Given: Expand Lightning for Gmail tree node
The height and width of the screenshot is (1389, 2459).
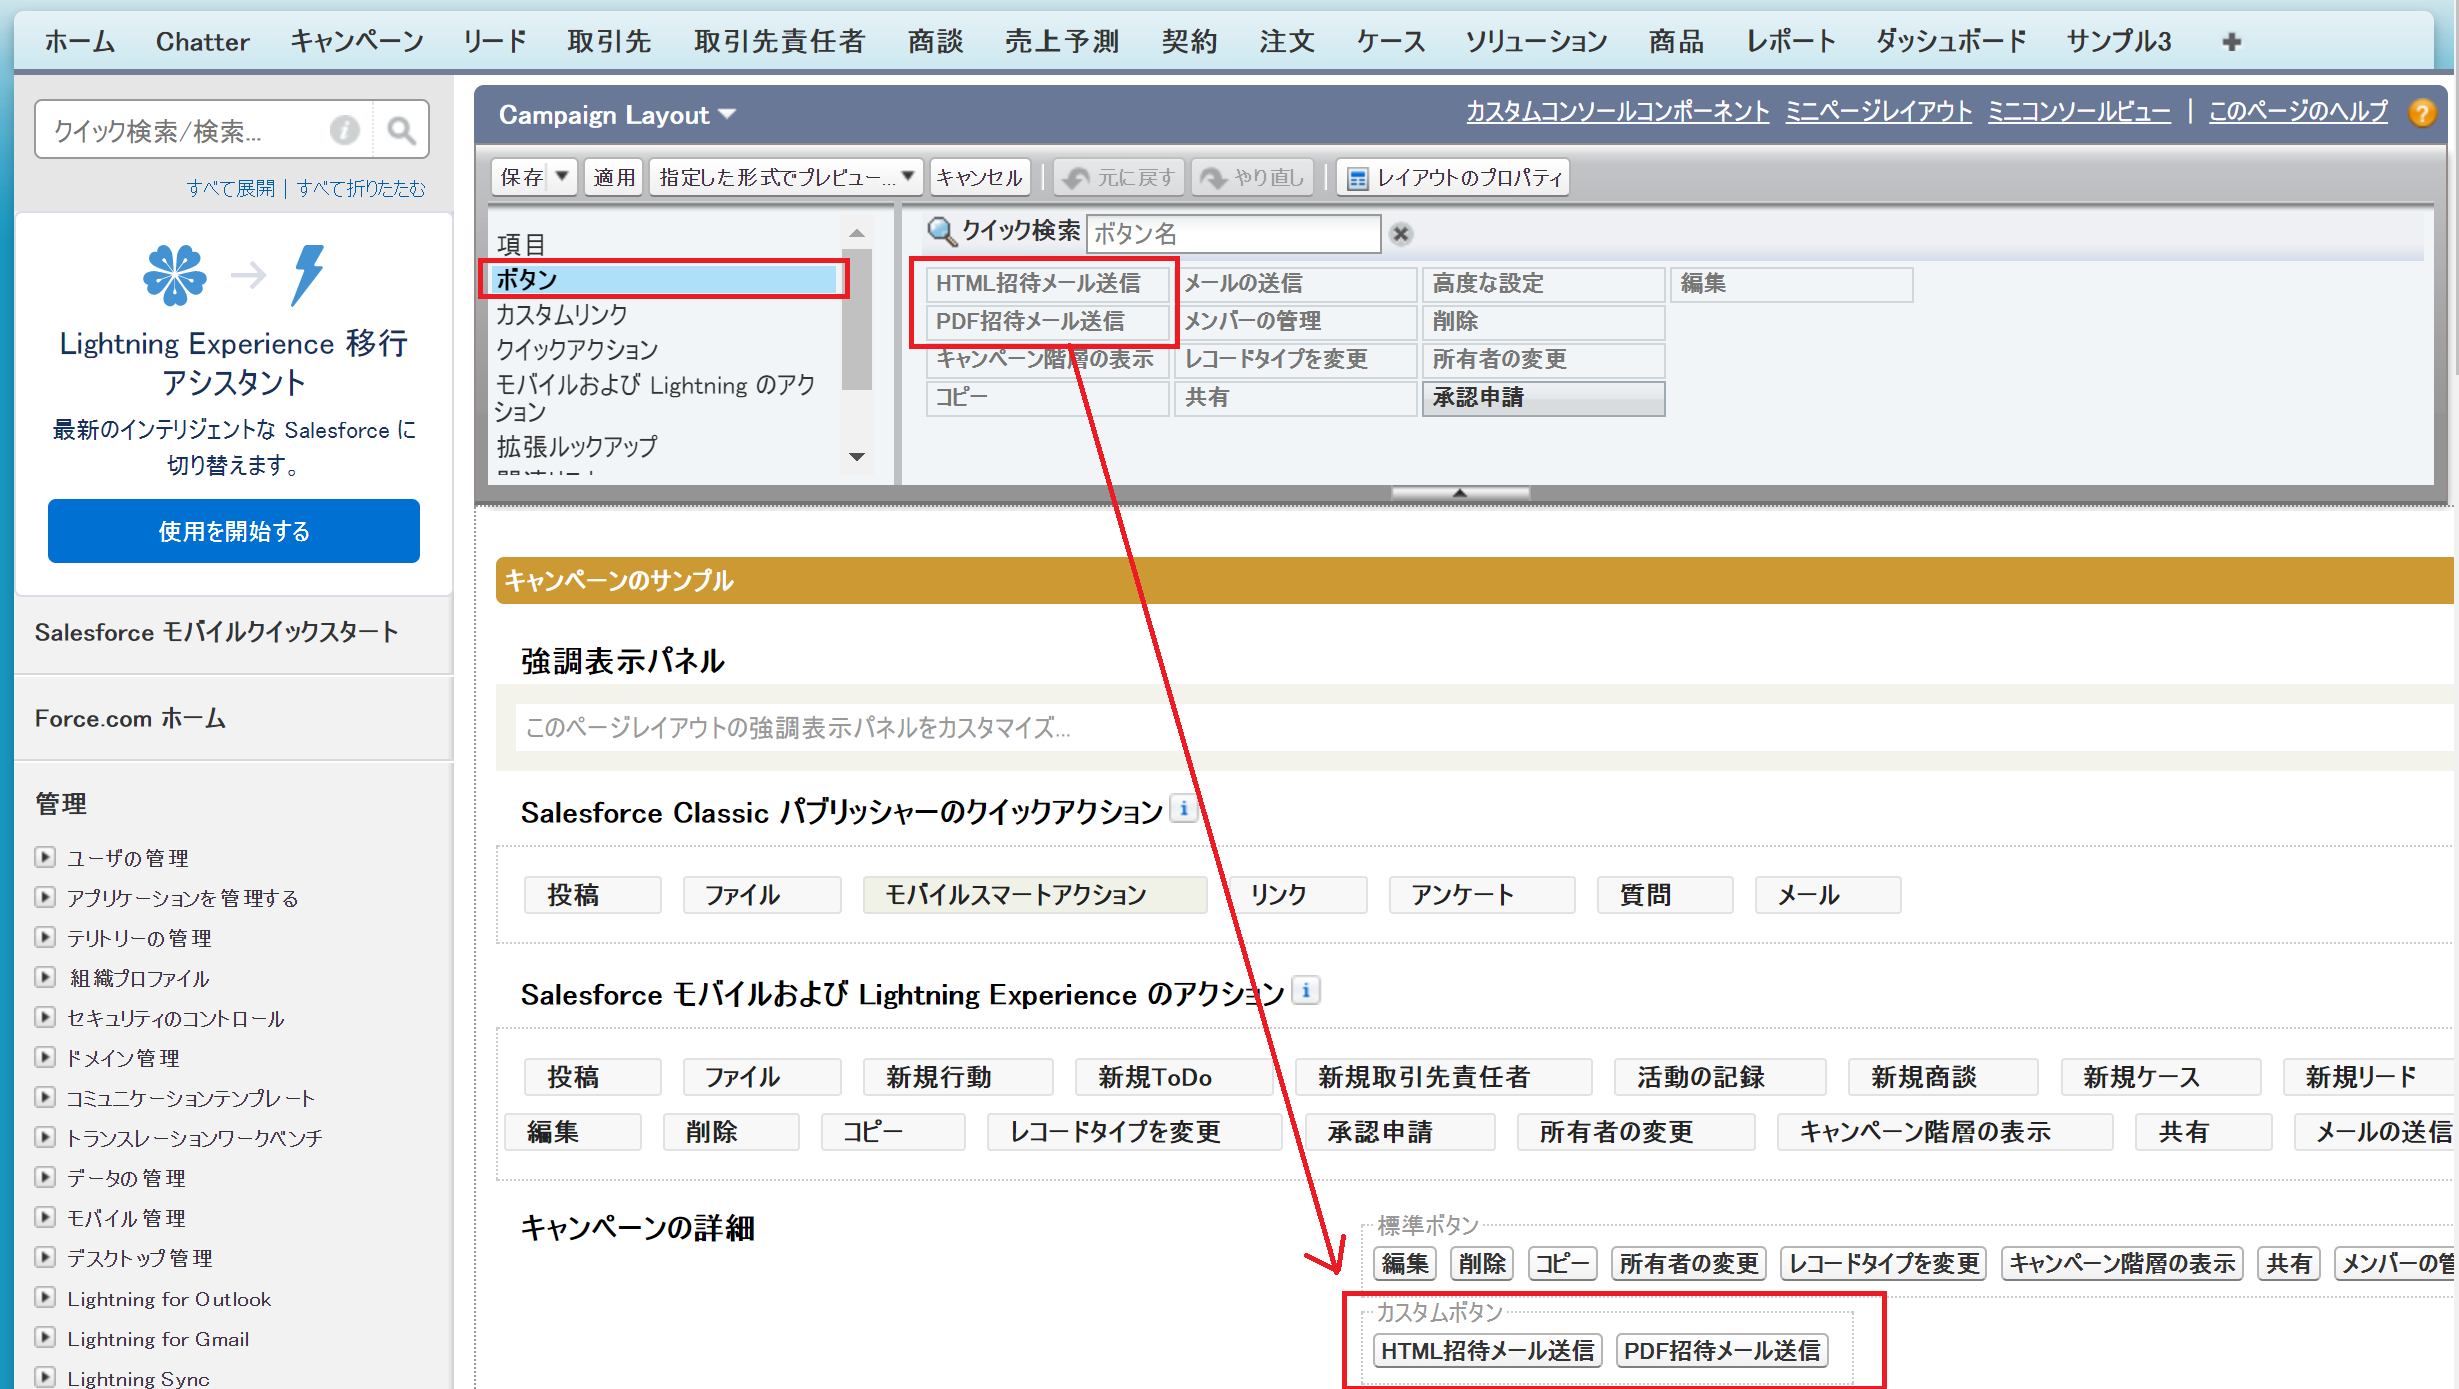Looking at the screenshot, I should tap(44, 1338).
